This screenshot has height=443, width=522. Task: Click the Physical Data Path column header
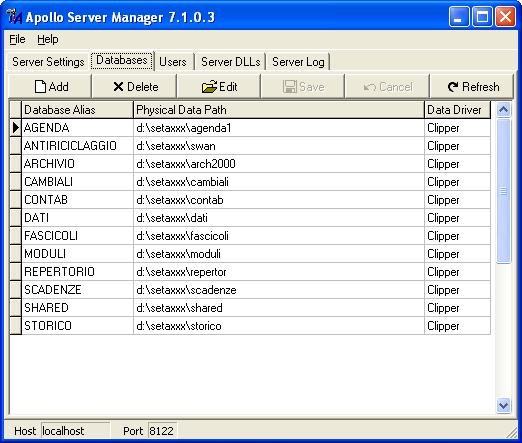(x=279, y=110)
